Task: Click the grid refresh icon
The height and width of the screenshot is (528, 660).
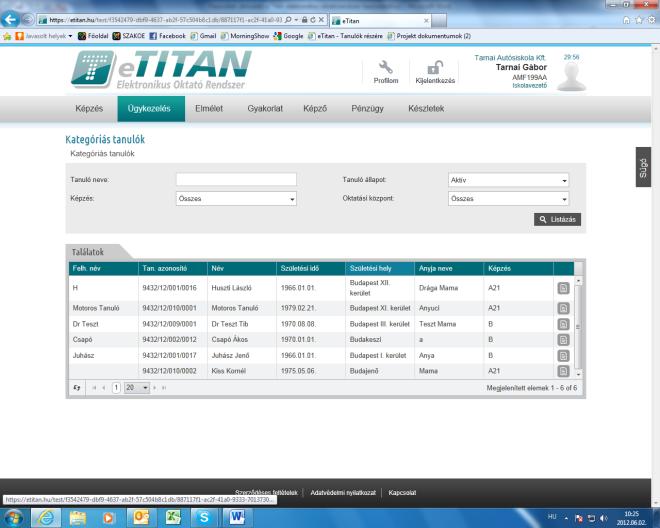Action: click(77, 387)
